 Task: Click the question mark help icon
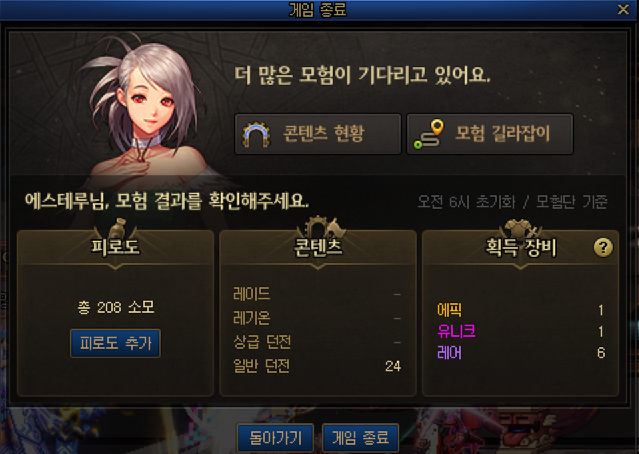[x=603, y=247]
